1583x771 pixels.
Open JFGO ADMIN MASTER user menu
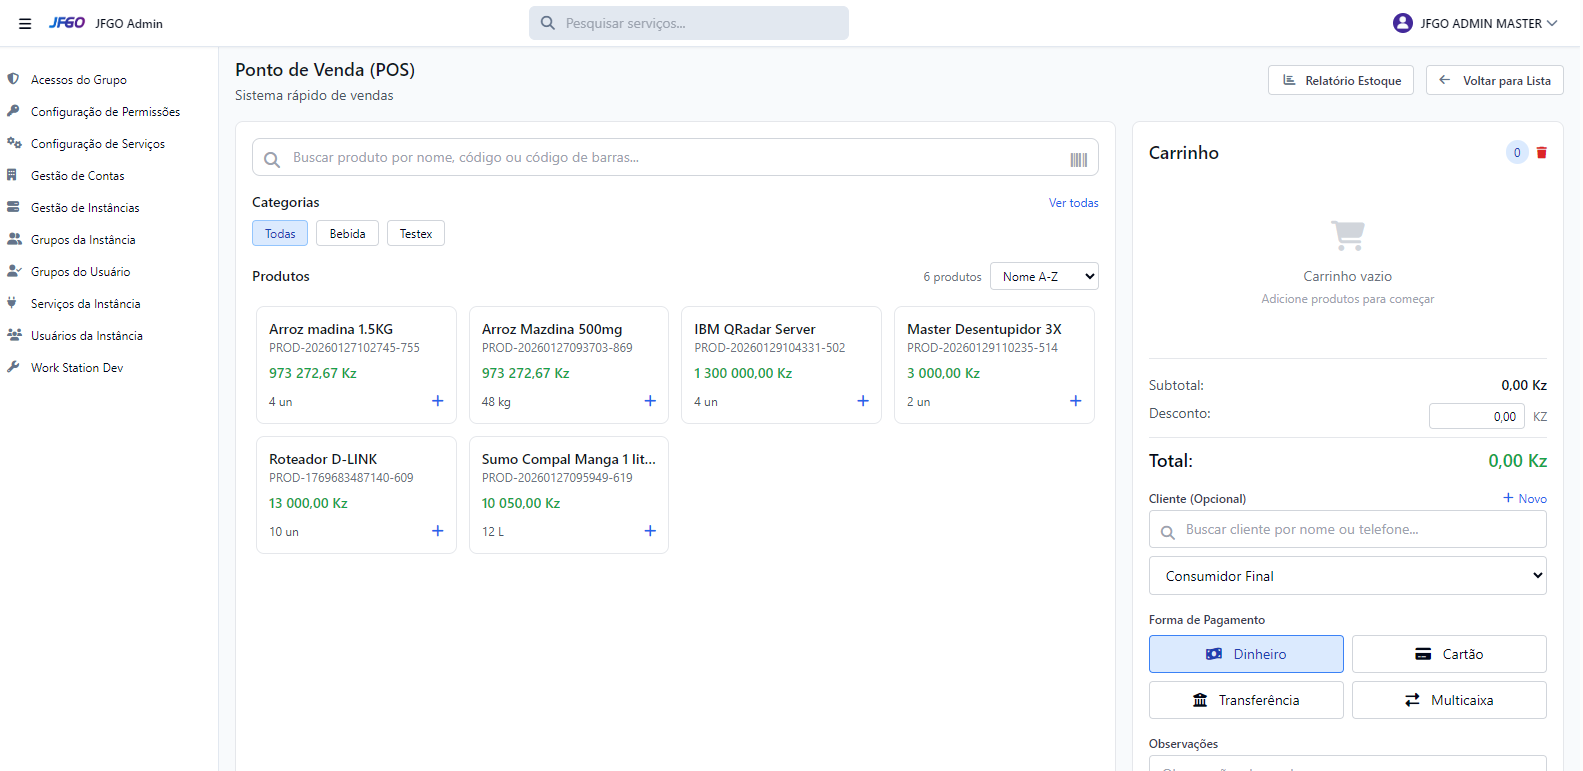(1475, 24)
